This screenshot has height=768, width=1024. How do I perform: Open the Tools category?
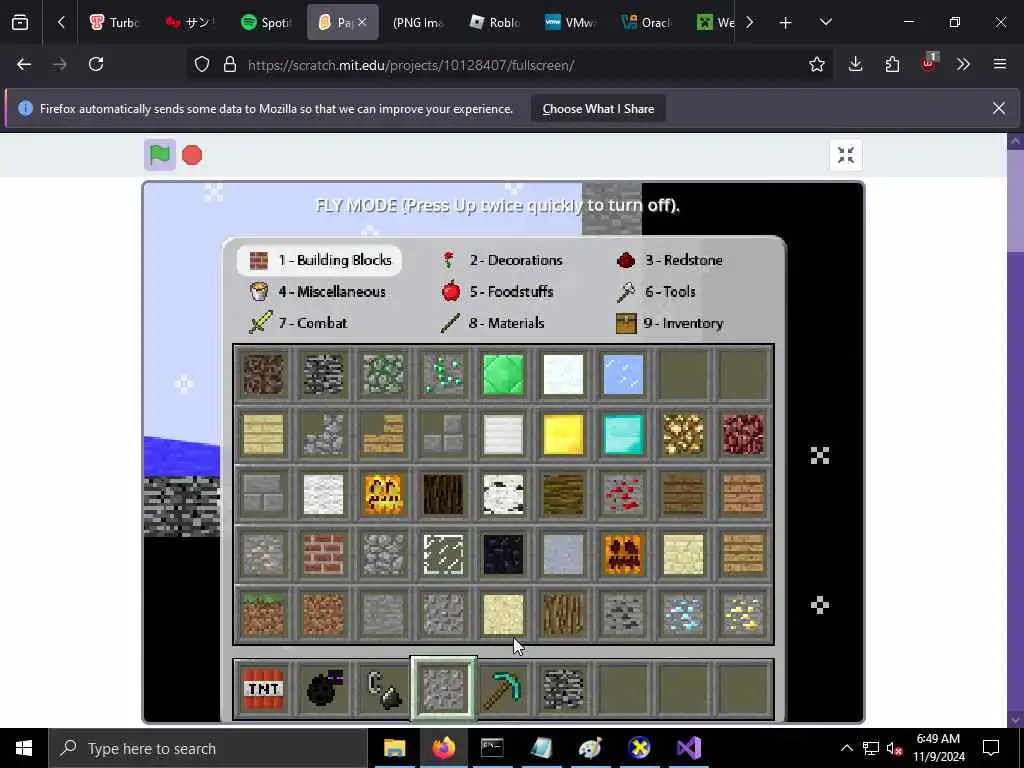point(657,291)
